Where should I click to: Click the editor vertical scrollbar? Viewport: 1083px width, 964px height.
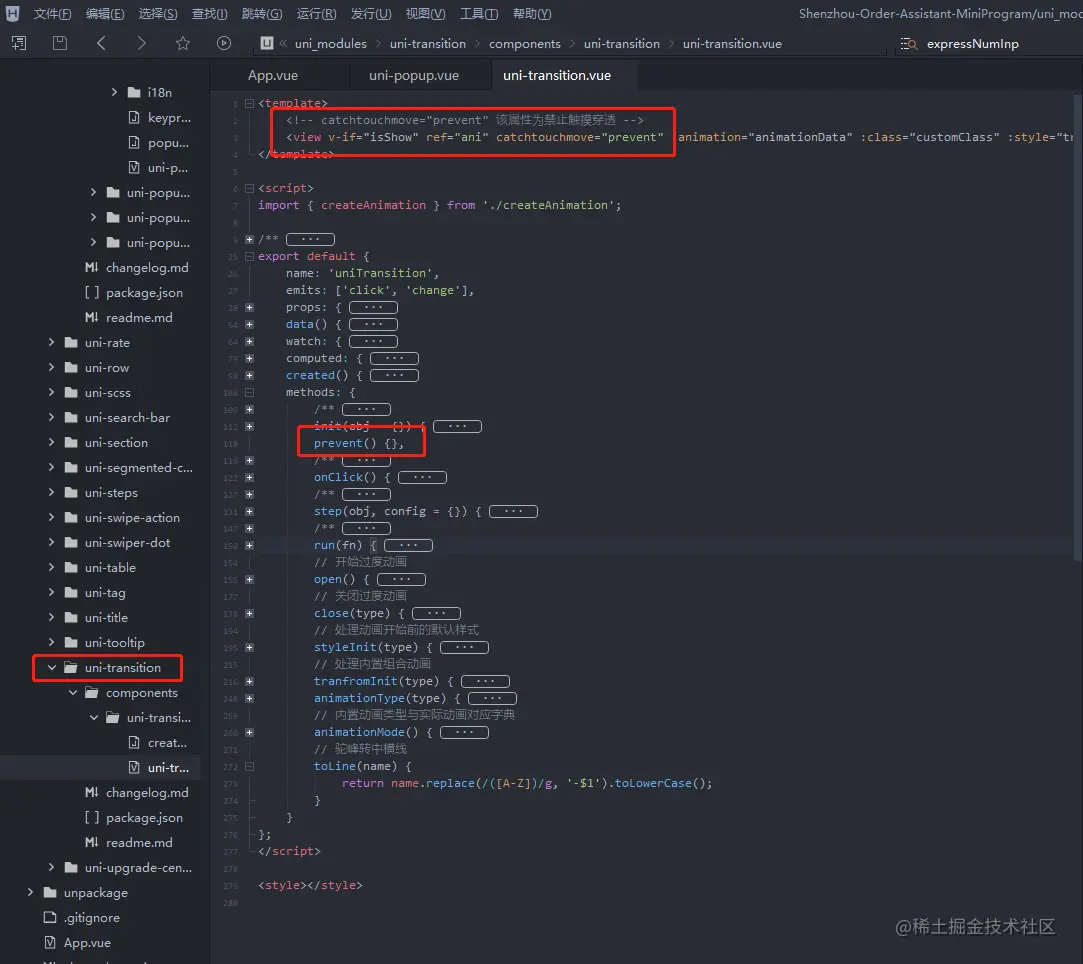(x=1077, y=327)
